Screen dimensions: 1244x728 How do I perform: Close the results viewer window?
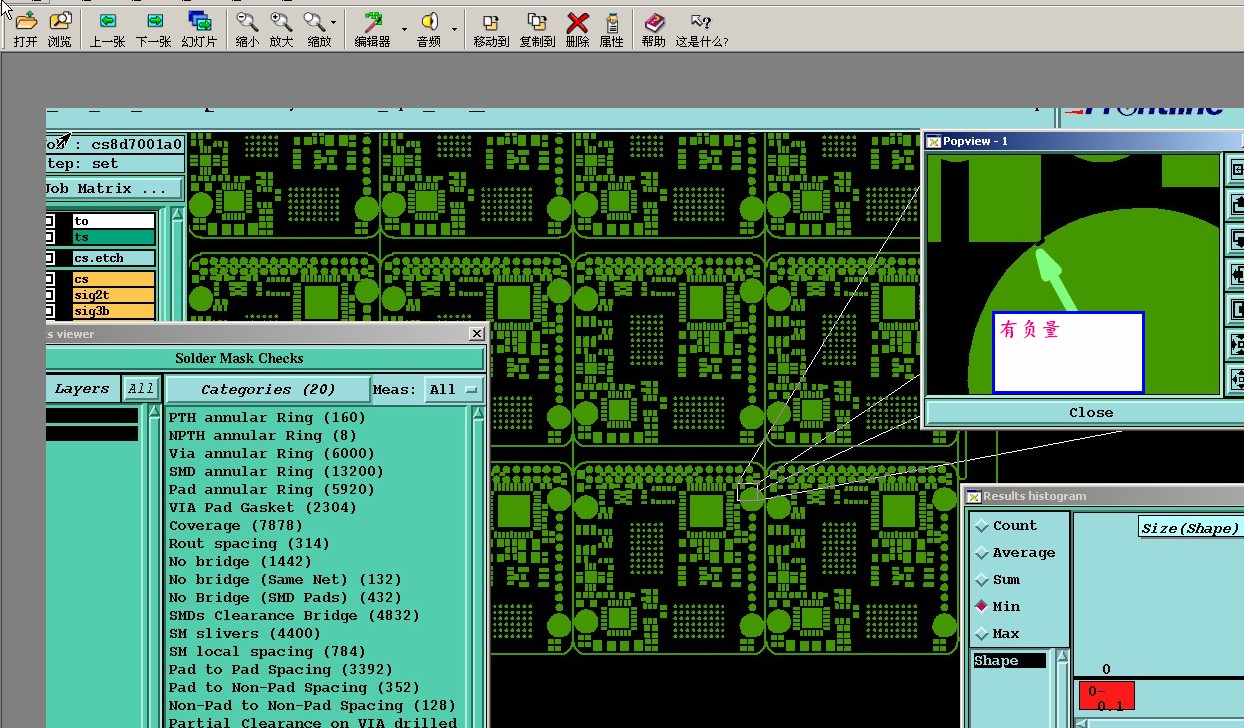coord(476,334)
